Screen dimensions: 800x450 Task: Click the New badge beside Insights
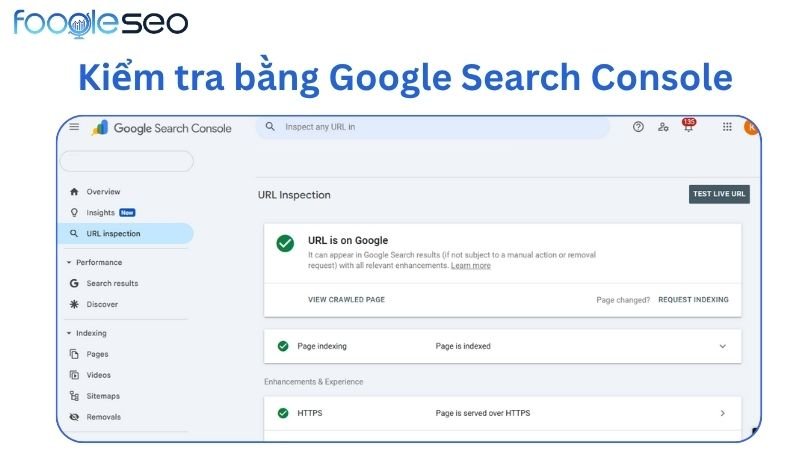[127, 213]
